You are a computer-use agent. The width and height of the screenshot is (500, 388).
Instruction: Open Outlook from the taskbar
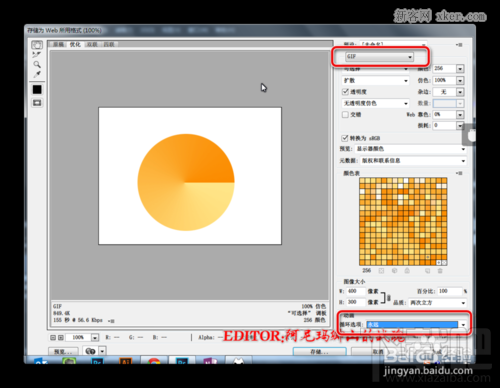pyautogui.click(x=40, y=361)
